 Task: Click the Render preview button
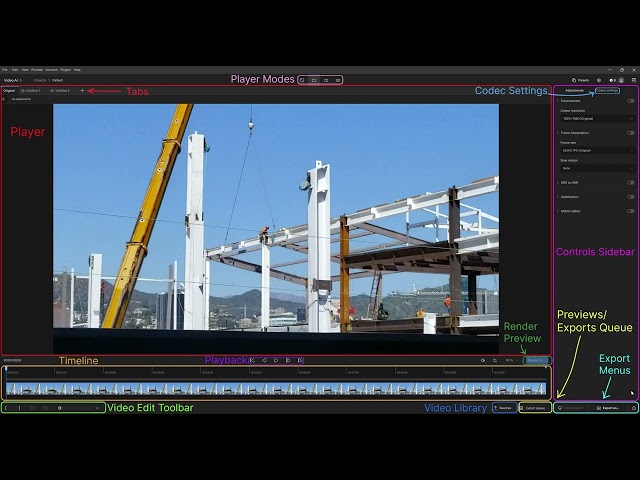(x=536, y=360)
